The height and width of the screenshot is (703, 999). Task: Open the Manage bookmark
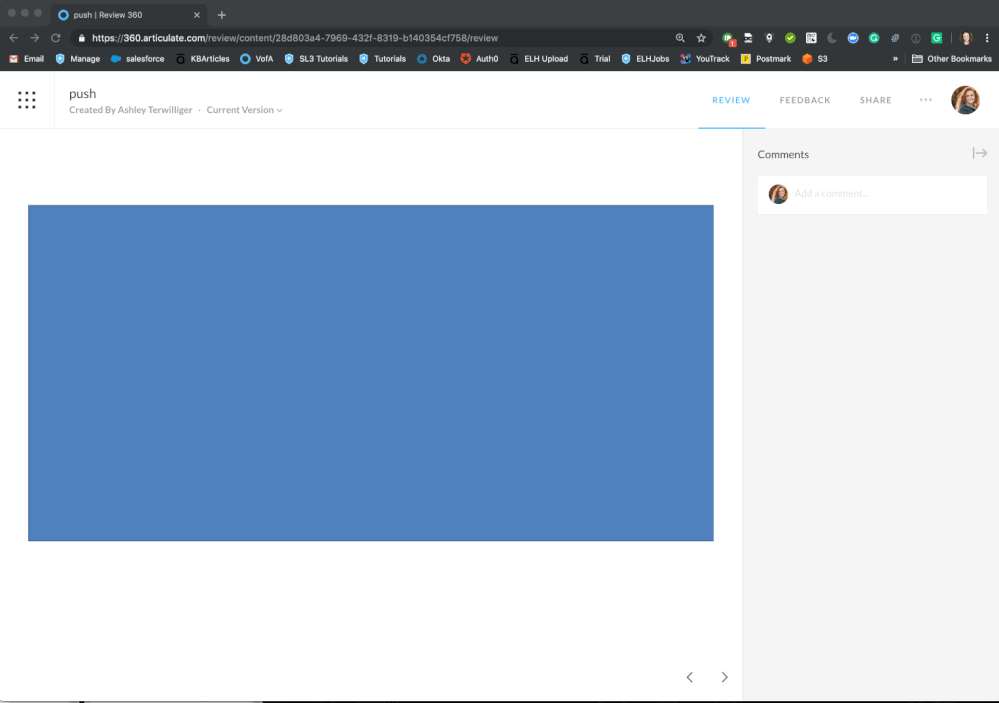click(x=78, y=59)
